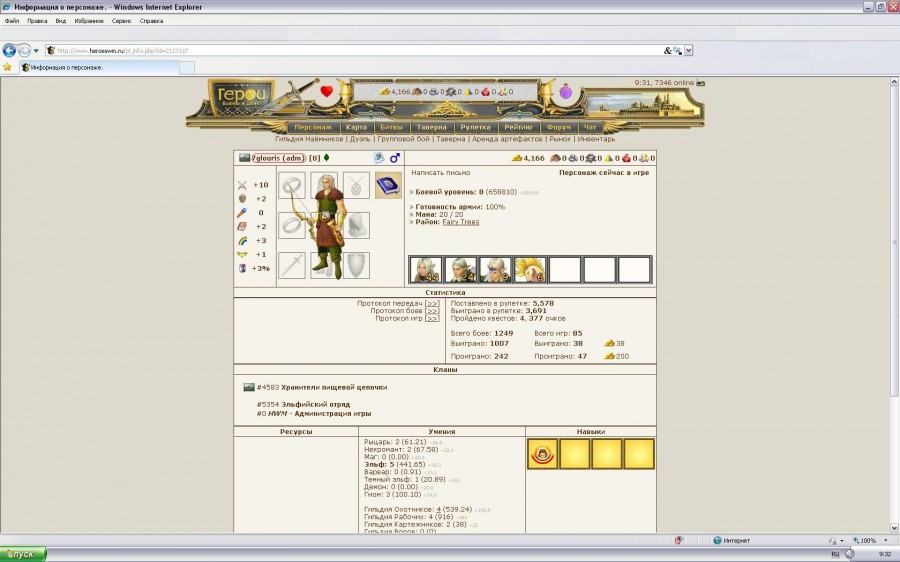Click the vertical scrollbar down arrow
The height and width of the screenshot is (562, 900).
pos(894,528)
